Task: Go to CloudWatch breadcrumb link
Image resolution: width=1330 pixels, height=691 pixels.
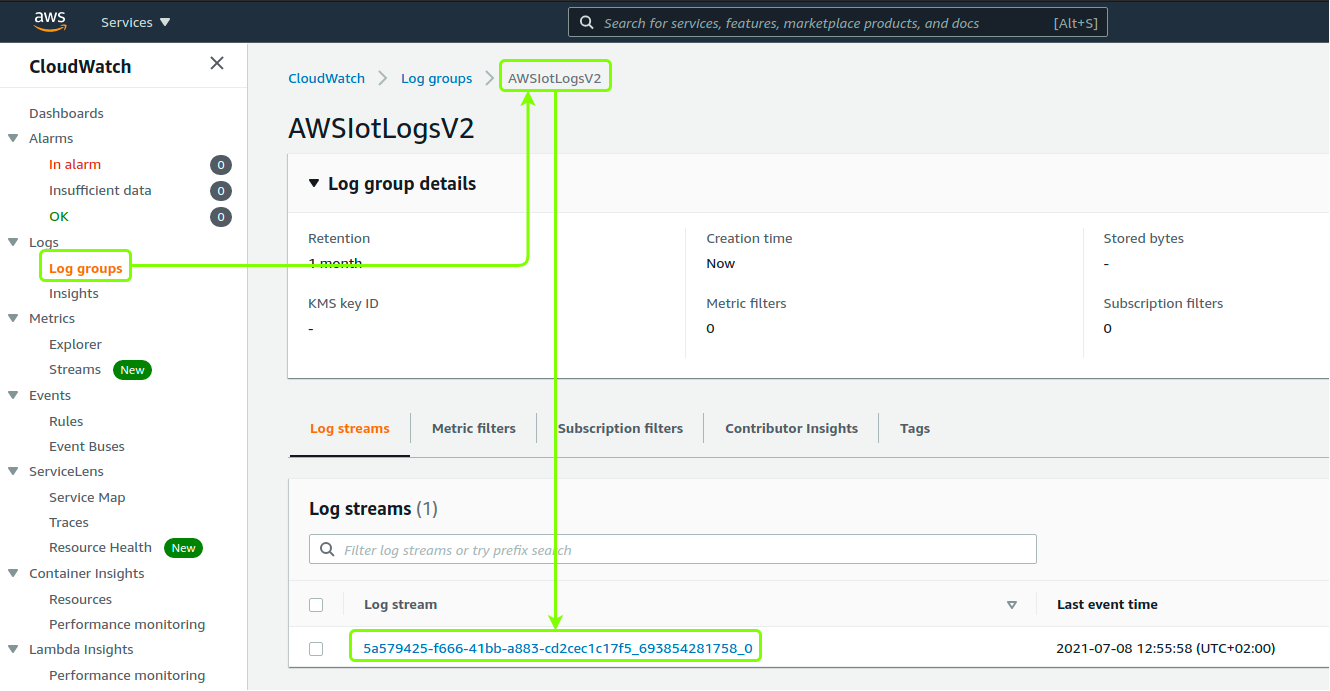Action: [x=326, y=78]
